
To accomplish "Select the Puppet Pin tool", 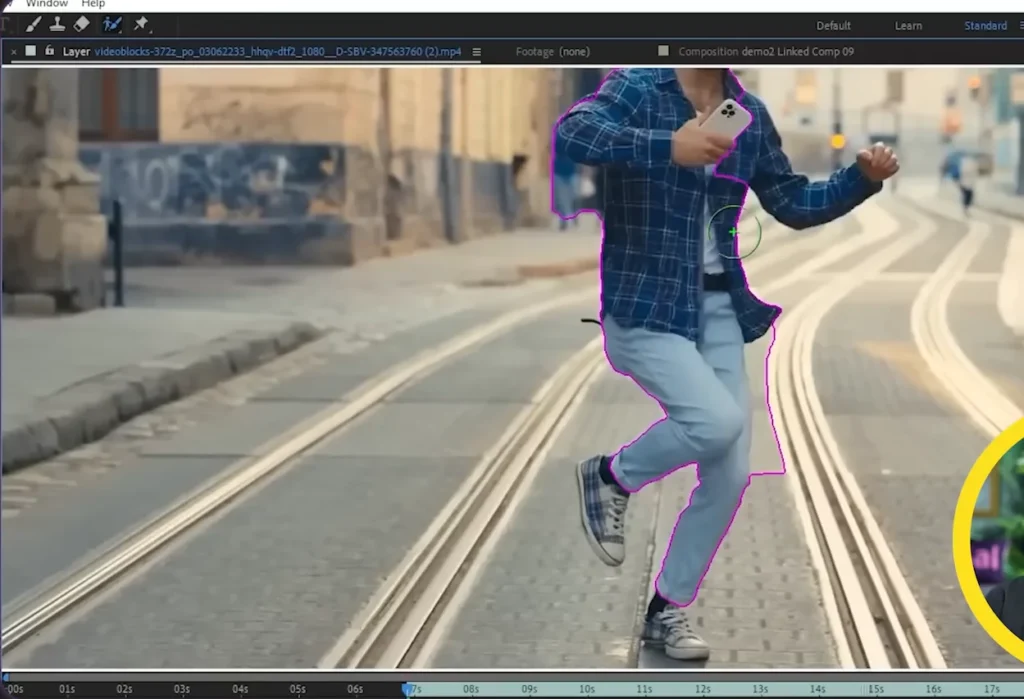I will pos(141,24).
